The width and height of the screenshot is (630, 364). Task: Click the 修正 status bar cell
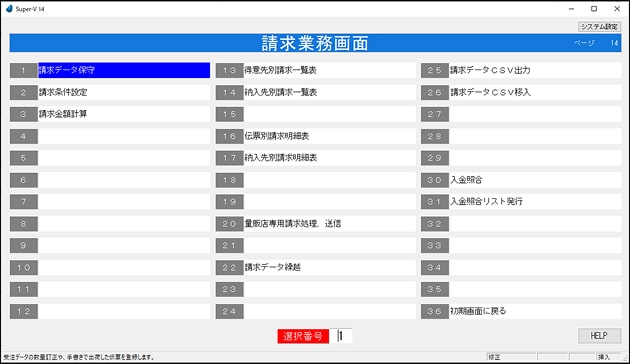pyautogui.click(x=511, y=357)
